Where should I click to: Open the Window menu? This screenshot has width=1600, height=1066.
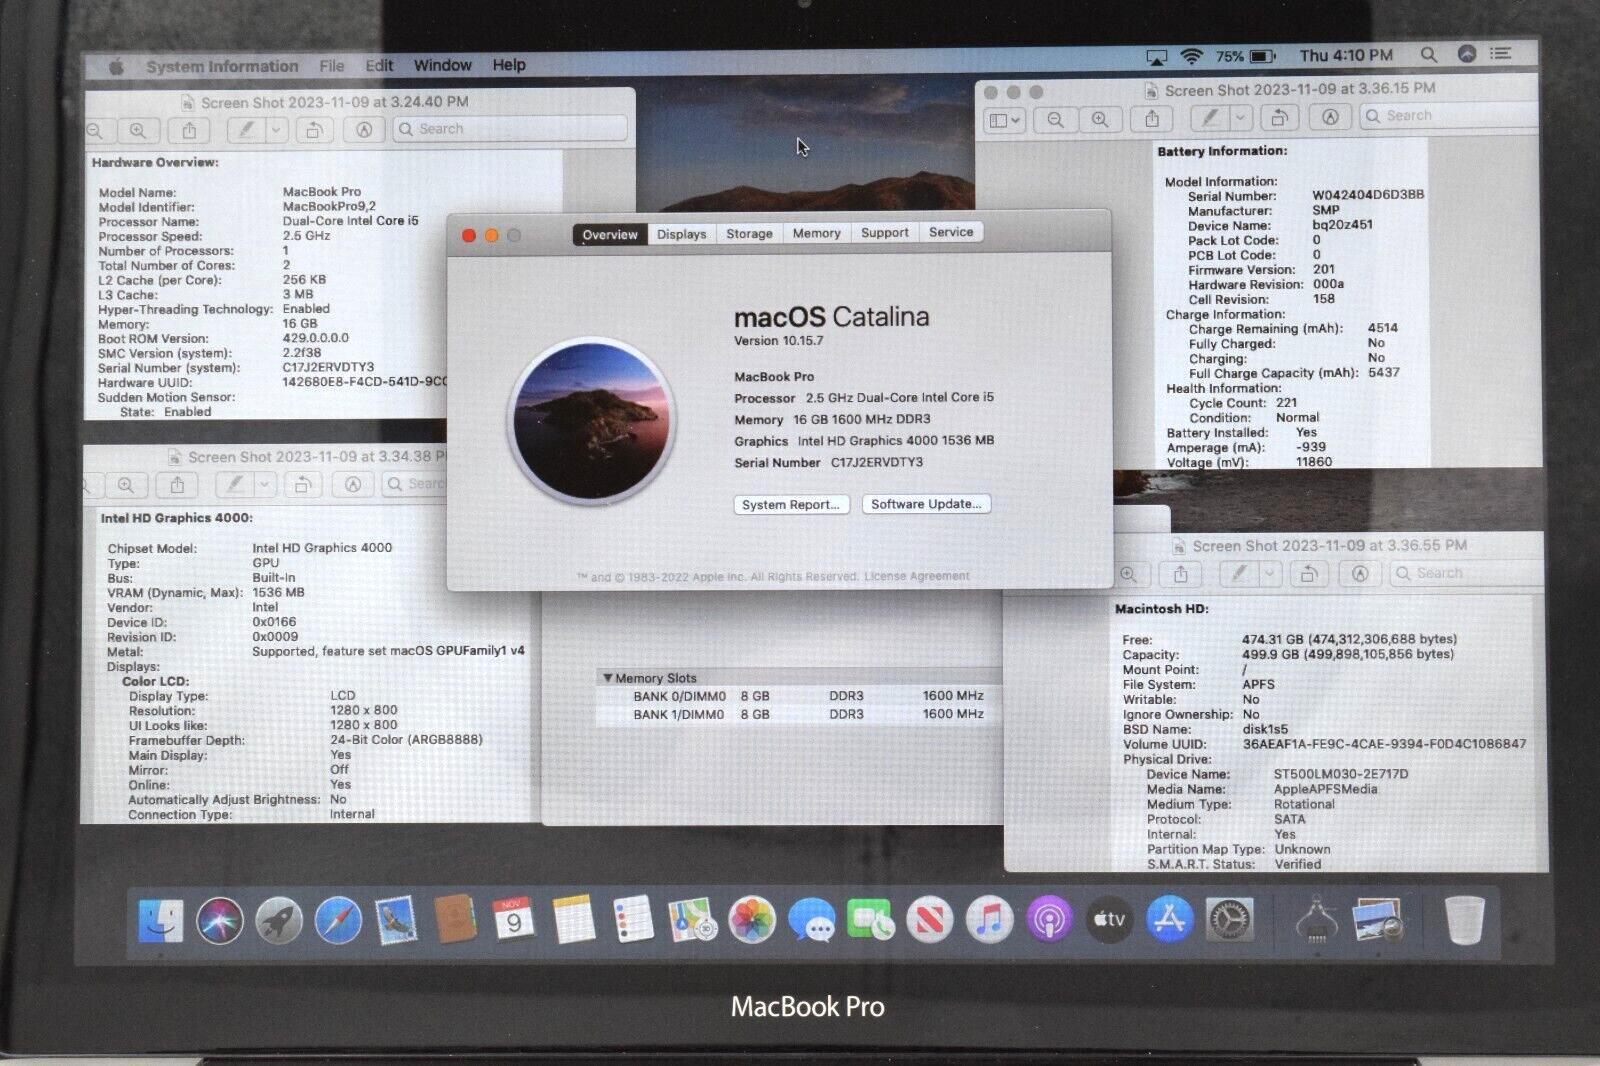click(442, 65)
